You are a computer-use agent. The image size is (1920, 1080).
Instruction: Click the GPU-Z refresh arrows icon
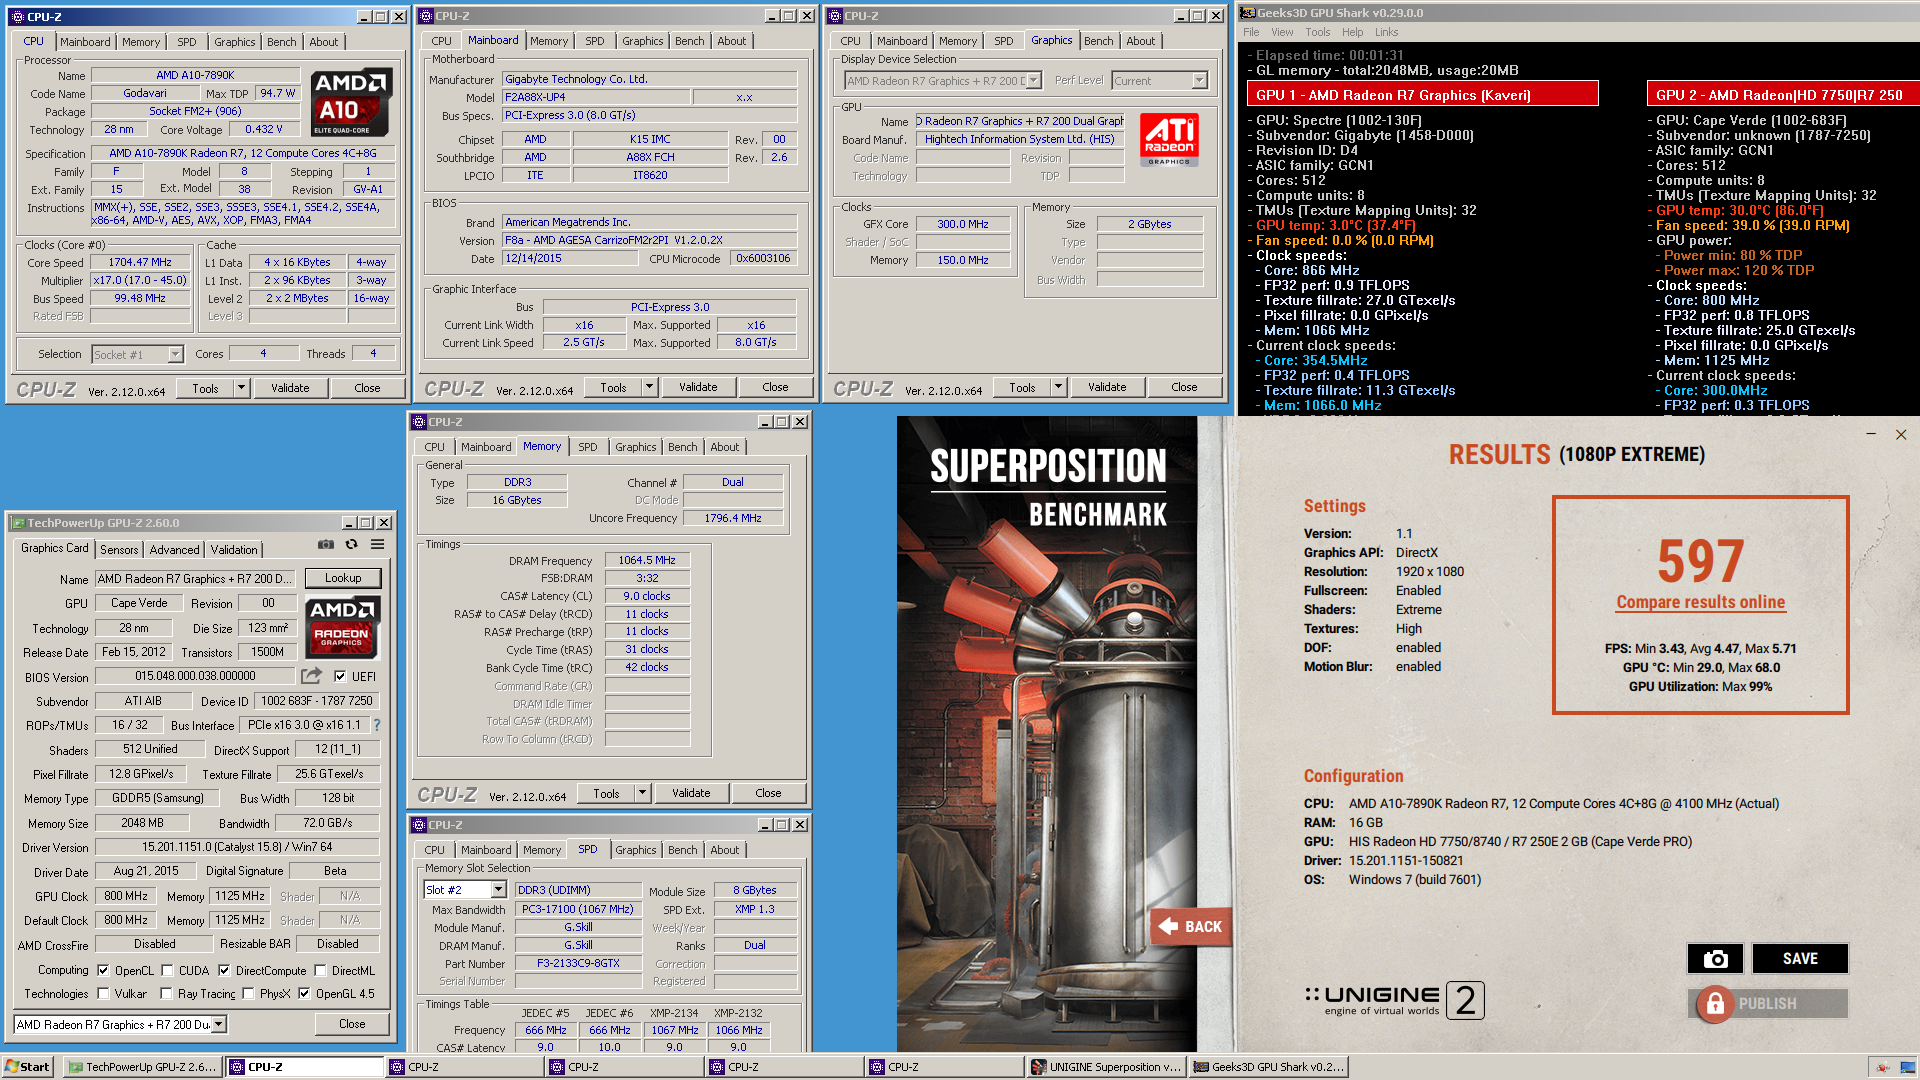[351, 545]
